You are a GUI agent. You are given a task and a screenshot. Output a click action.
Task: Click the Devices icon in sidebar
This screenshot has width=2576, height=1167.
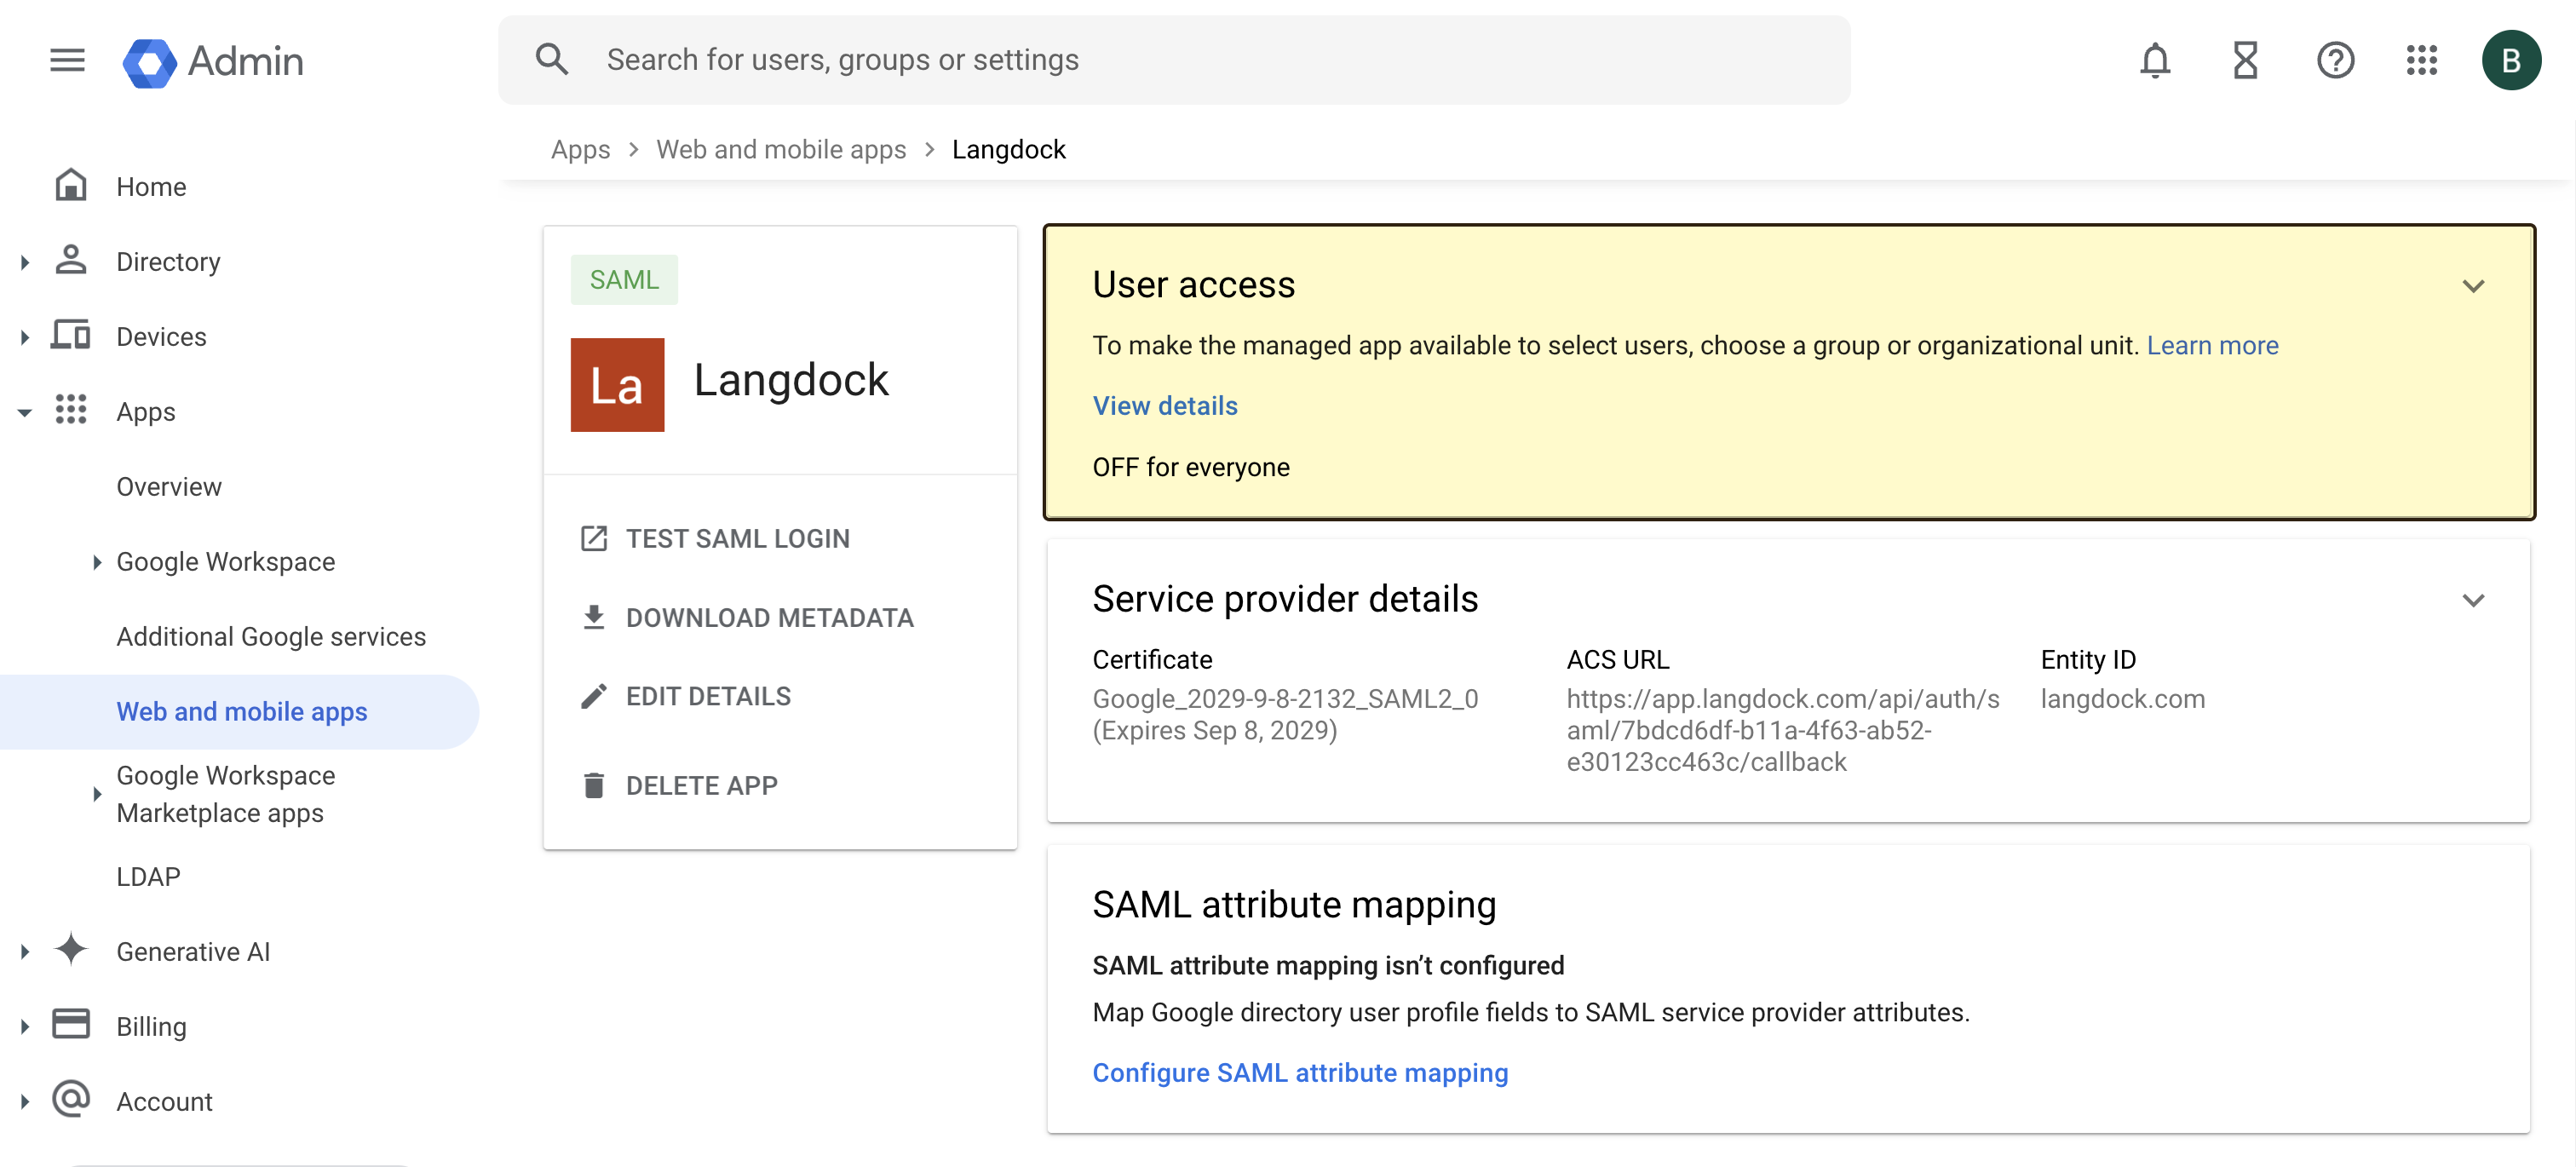71,335
